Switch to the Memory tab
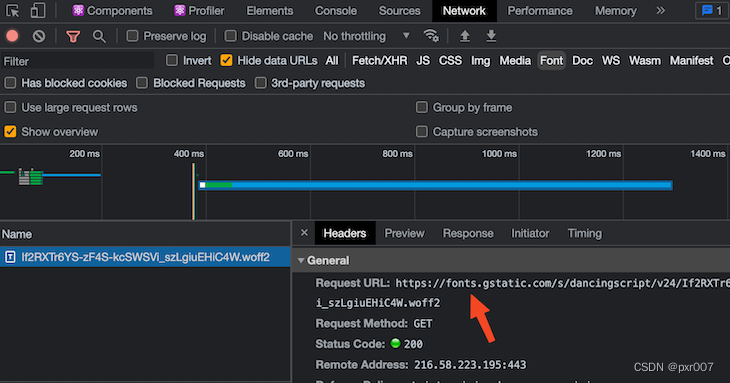730x383 pixels. click(x=615, y=11)
